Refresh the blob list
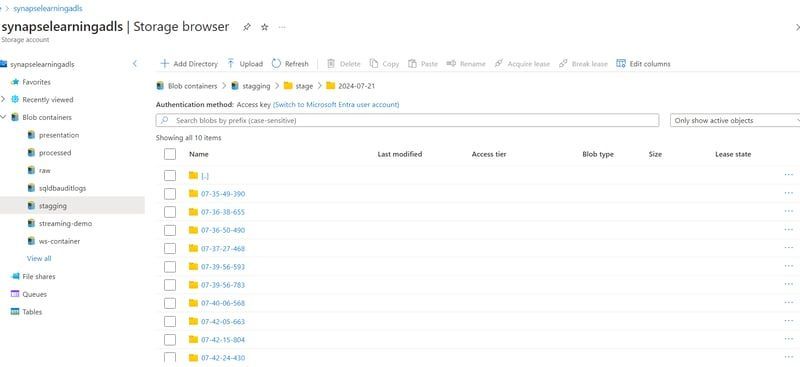800x367 pixels. 290,64
